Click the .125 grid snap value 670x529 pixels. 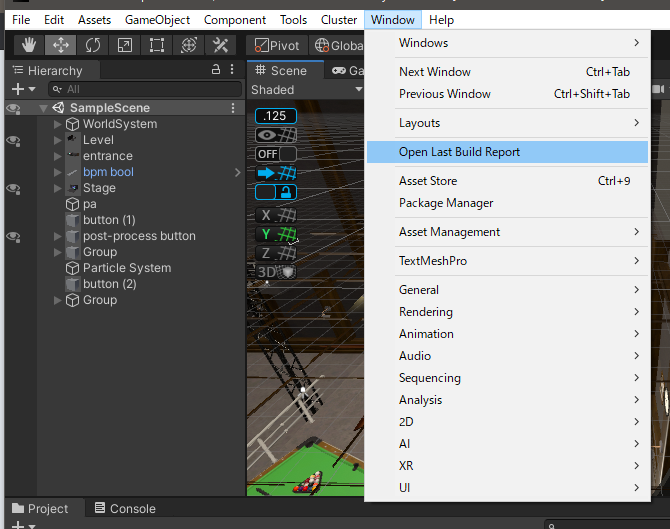276,116
